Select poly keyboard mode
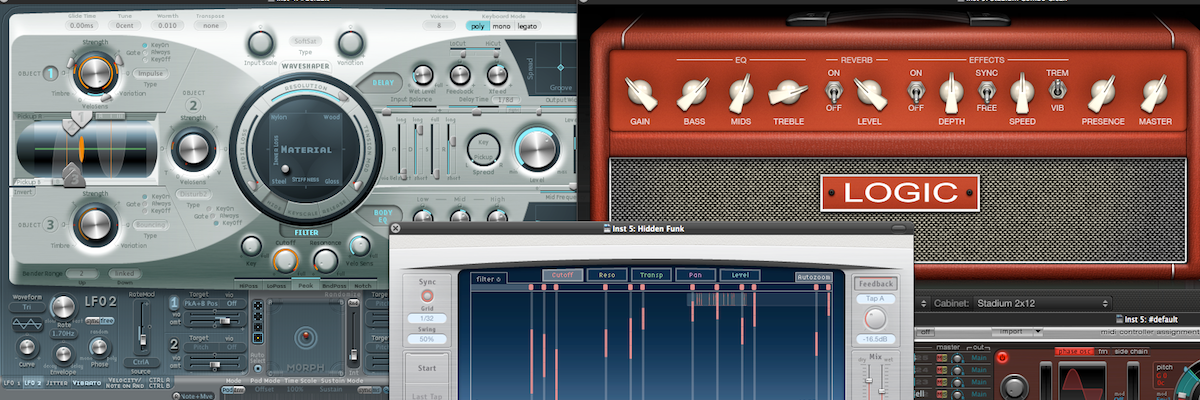Image resolution: width=1200 pixels, height=400 pixels. pyautogui.click(x=477, y=25)
